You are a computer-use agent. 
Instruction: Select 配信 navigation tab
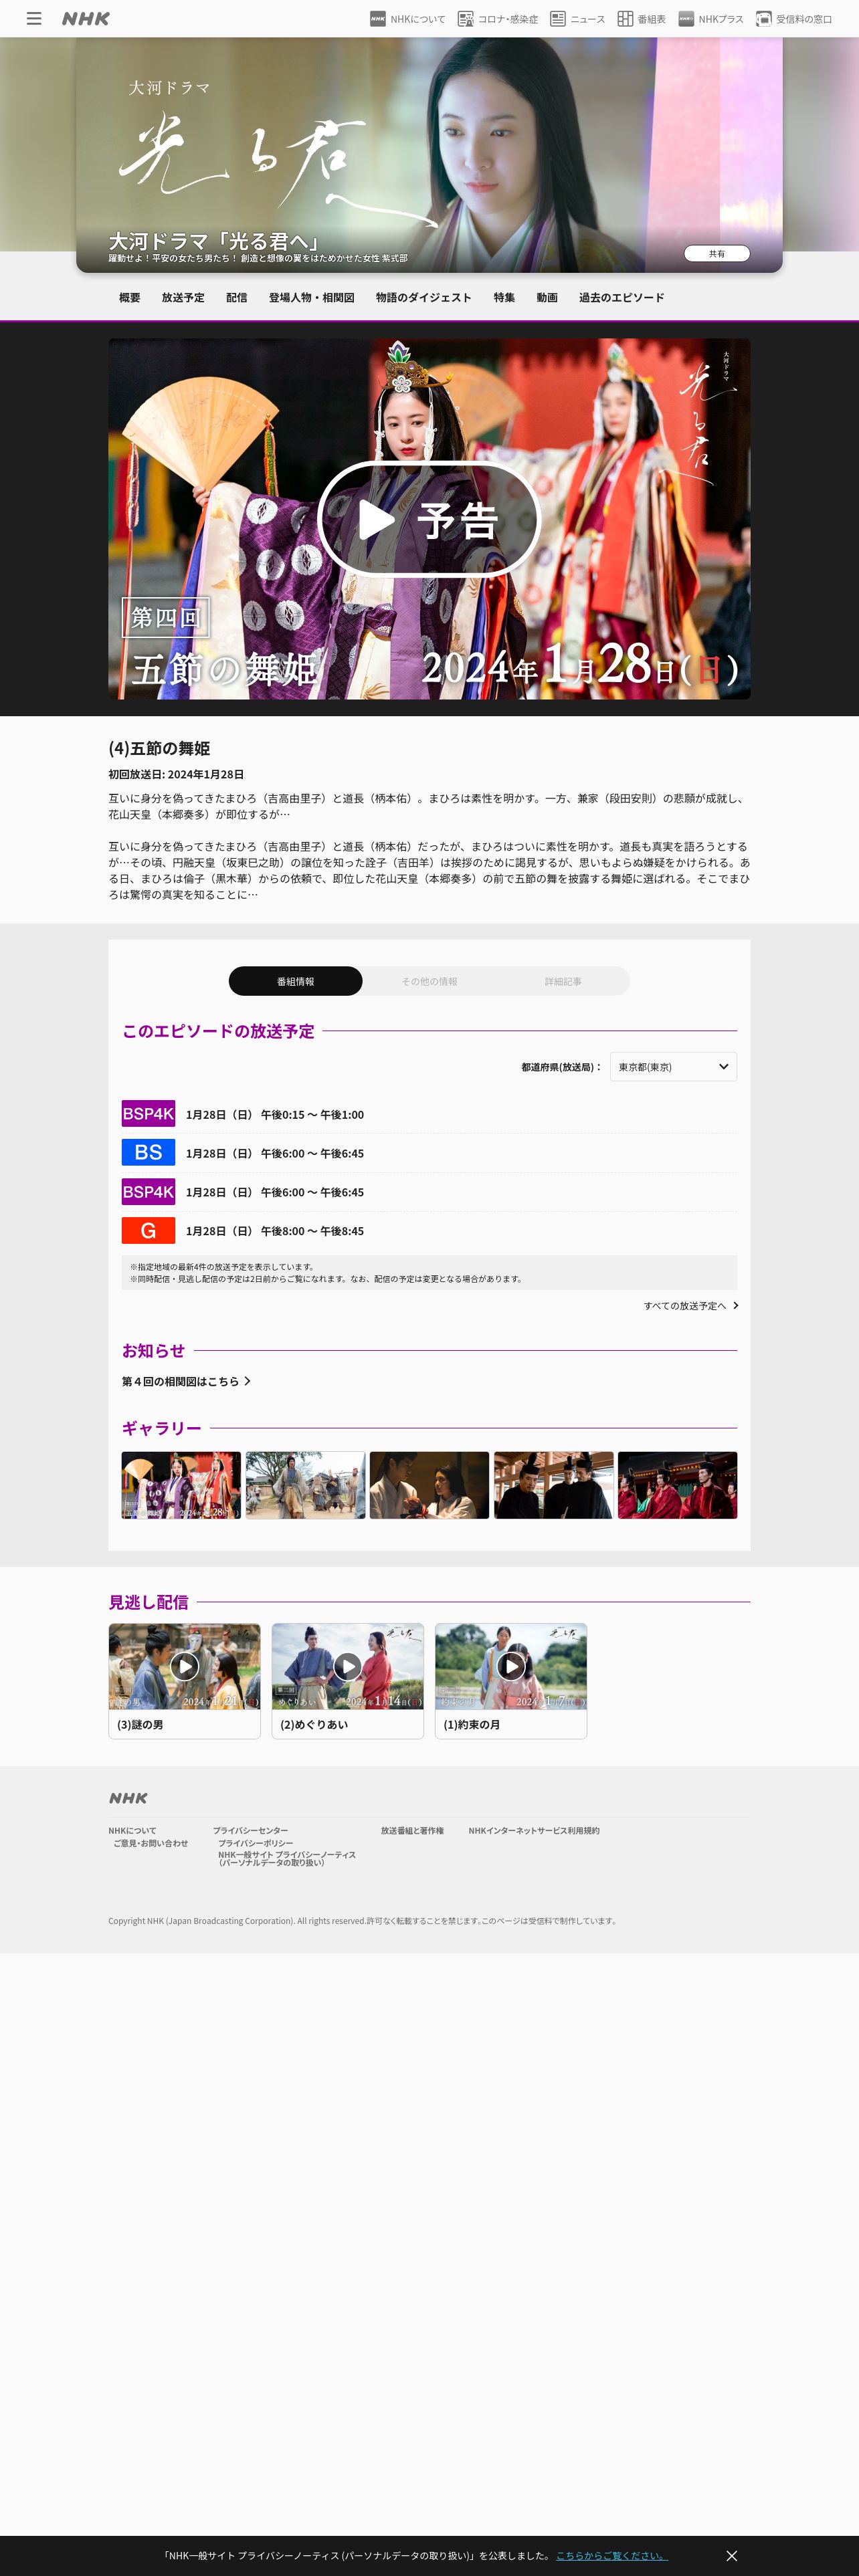click(x=237, y=297)
